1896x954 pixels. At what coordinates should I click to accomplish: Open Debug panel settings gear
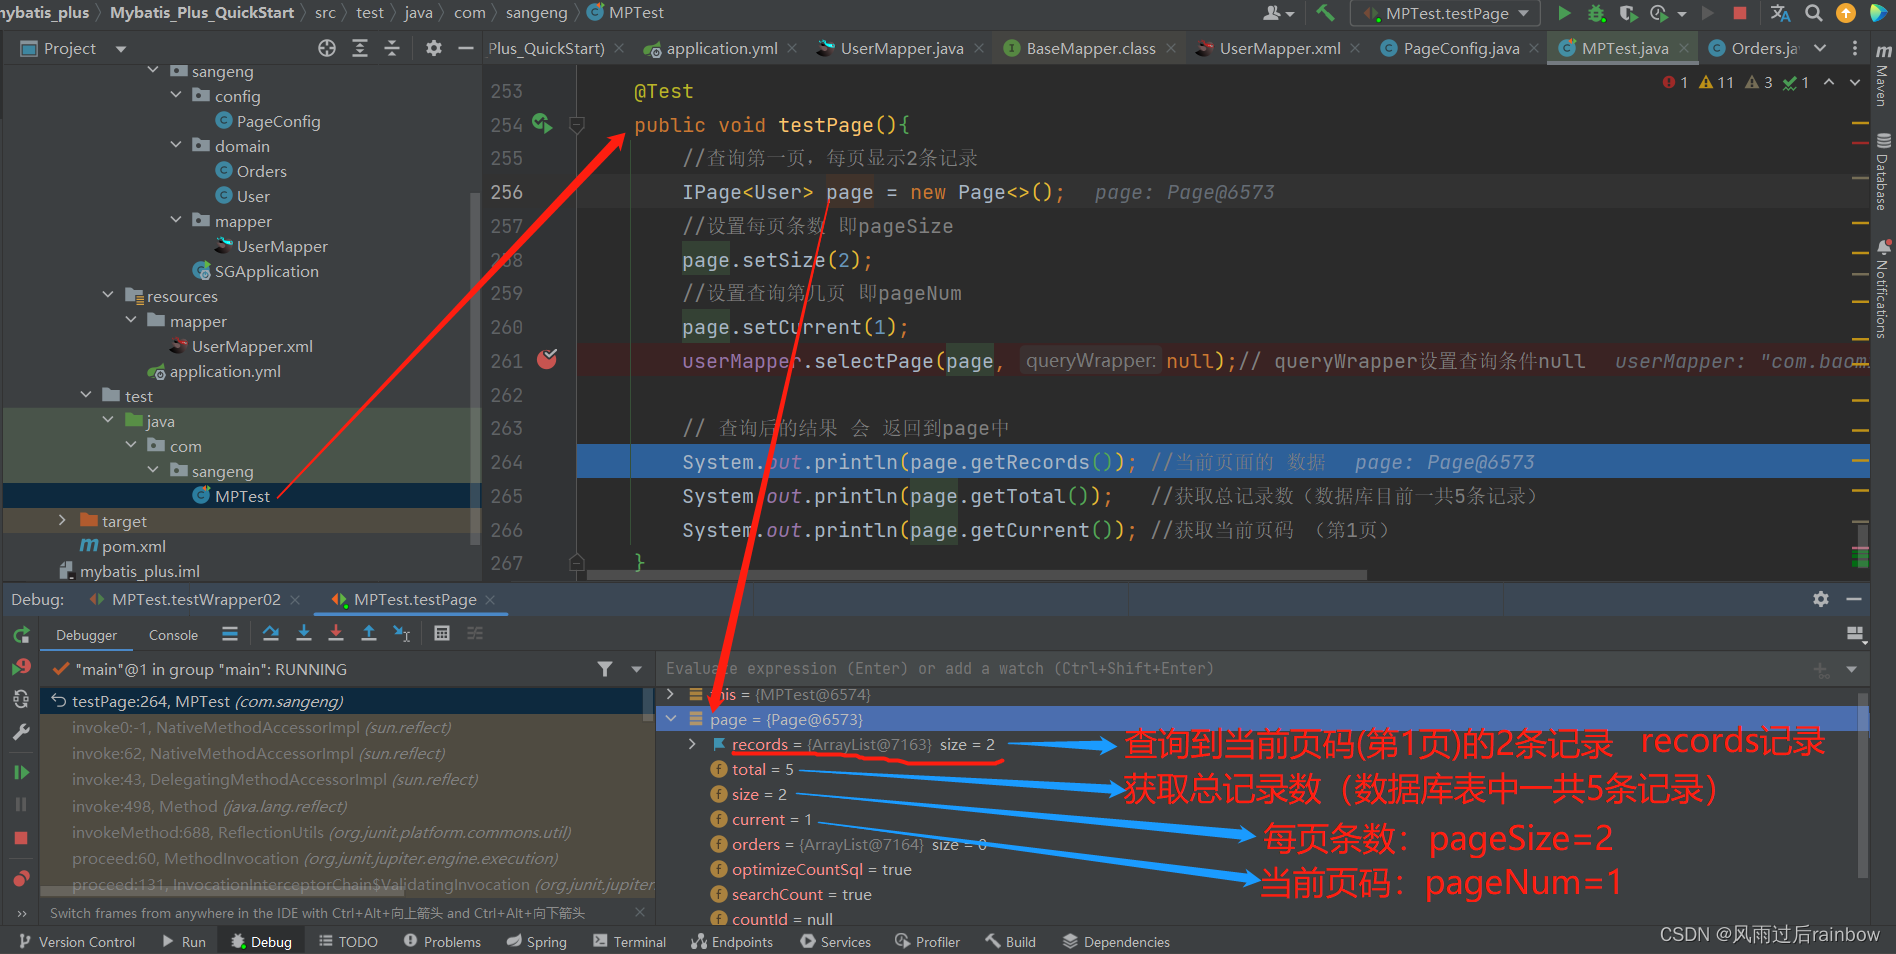click(x=1821, y=599)
